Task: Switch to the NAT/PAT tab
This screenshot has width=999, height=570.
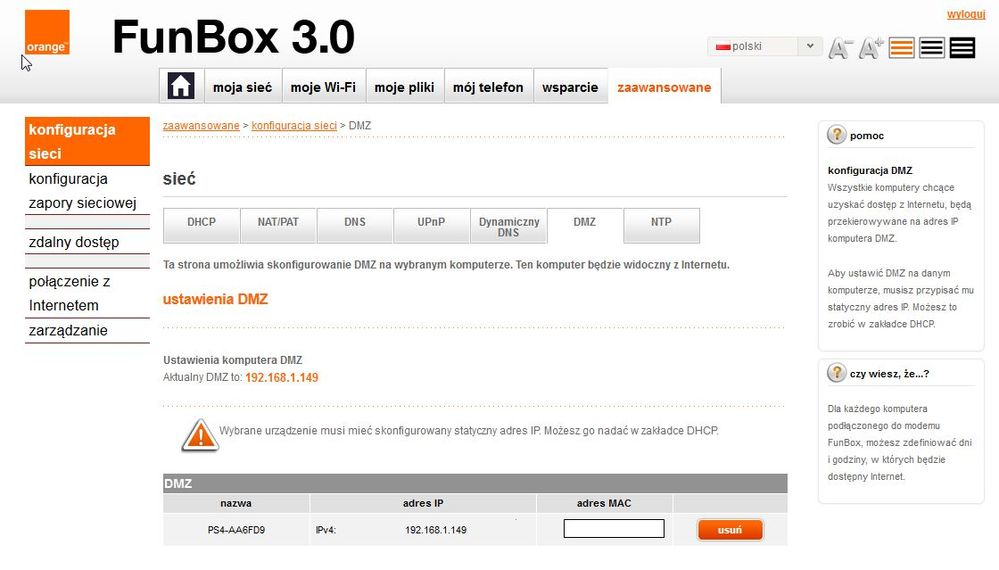Action: point(278,223)
